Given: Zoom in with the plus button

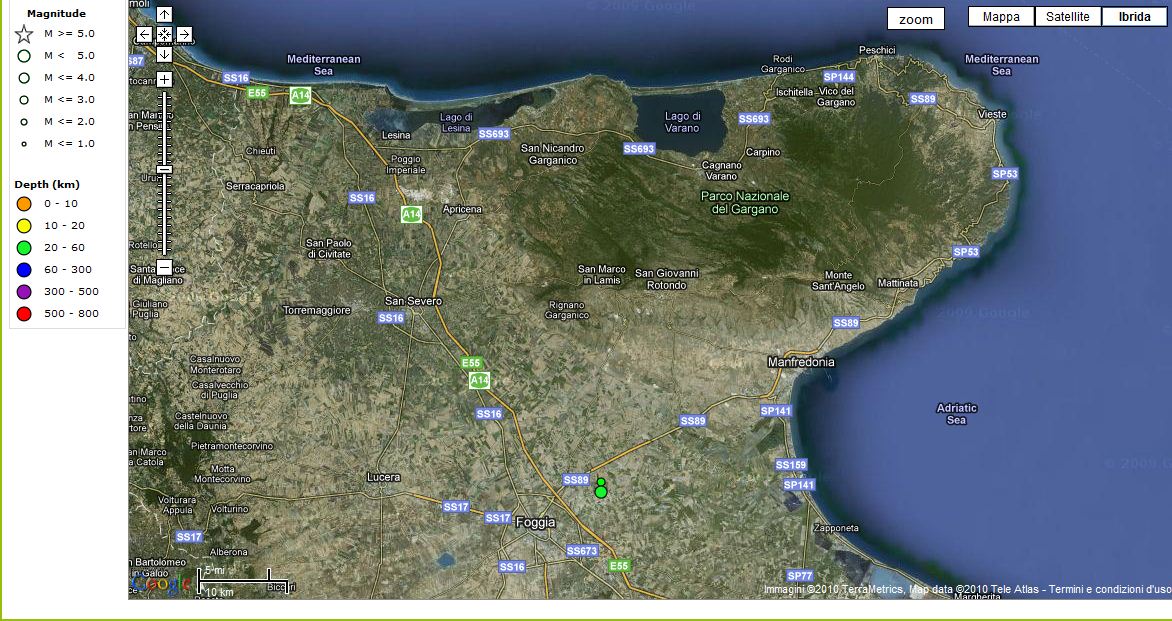Looking at the screenshot, I should click(164, 79).
